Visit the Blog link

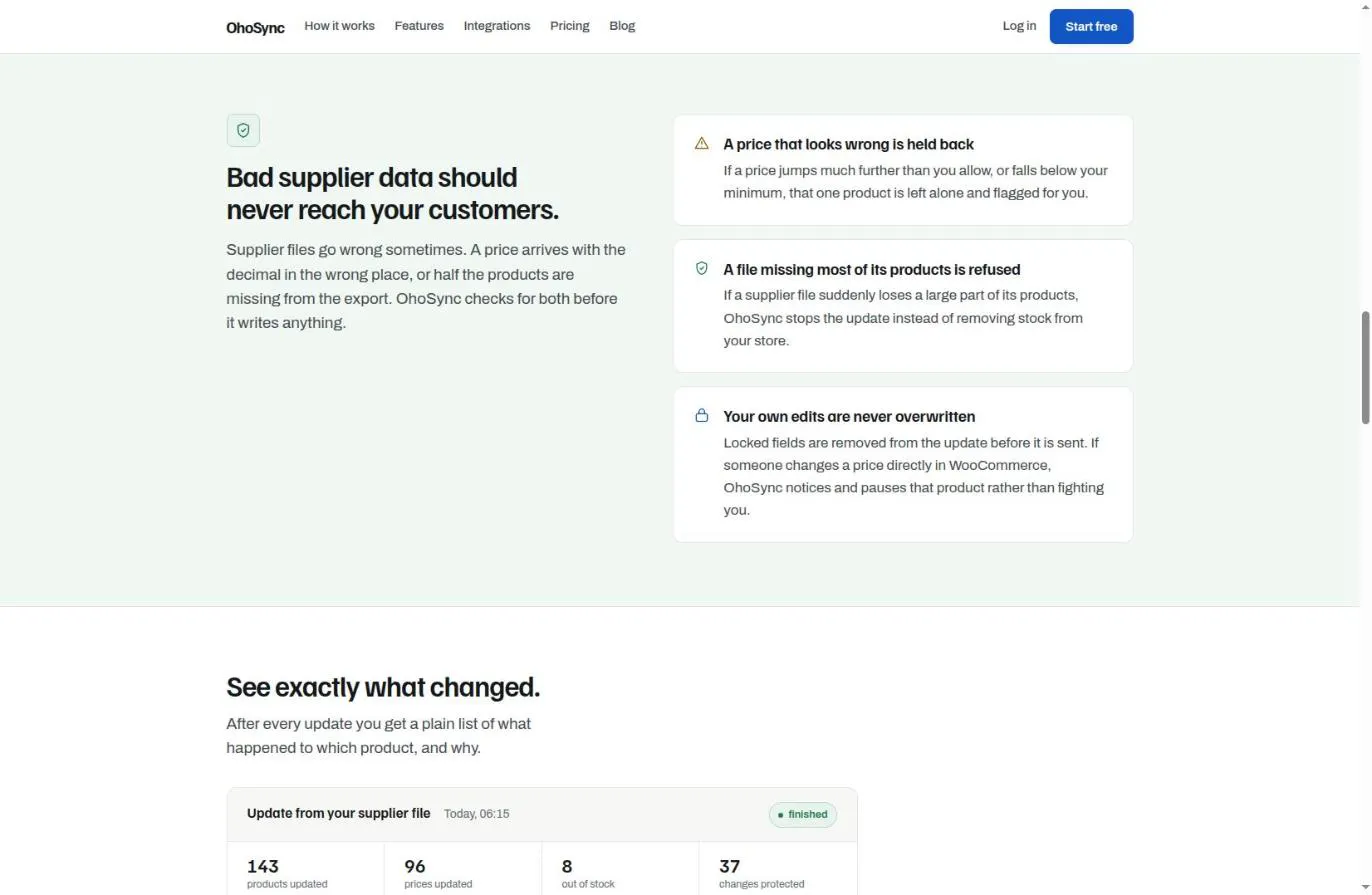click(x=622, y=26)
